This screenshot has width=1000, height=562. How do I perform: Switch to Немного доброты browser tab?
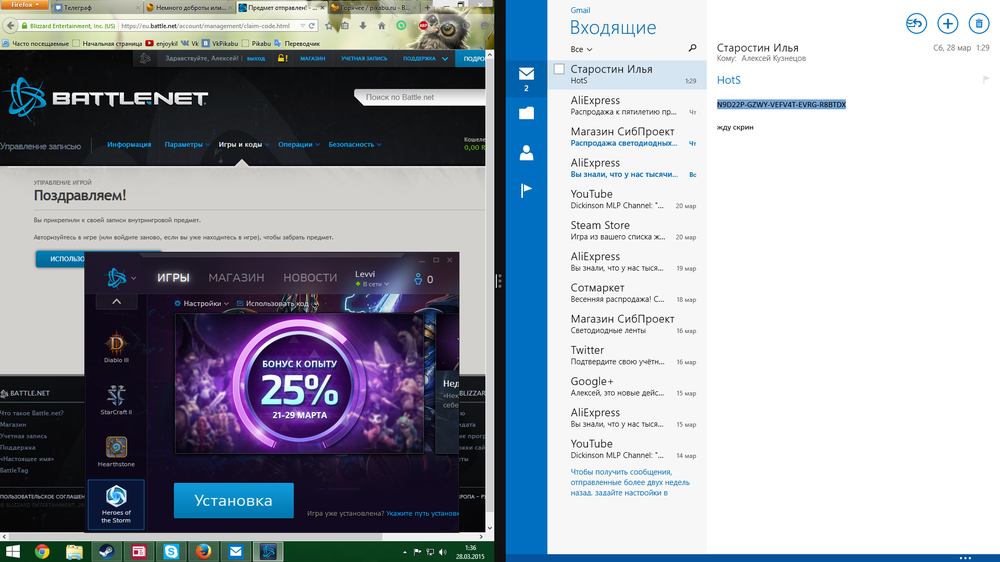[189, 8]
